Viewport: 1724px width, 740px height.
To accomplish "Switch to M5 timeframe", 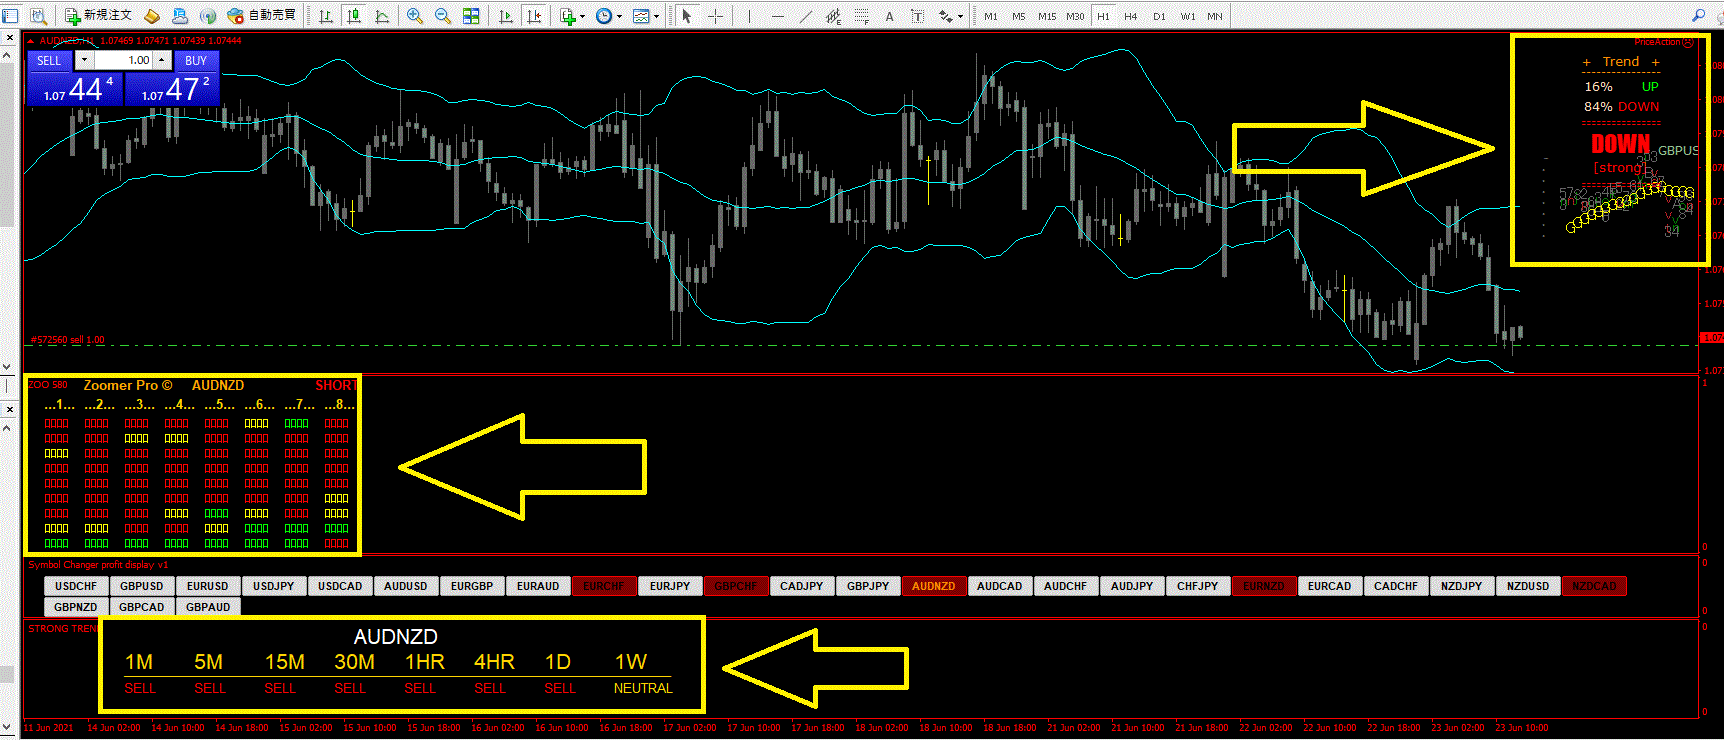I will (x=1018, y=16).
